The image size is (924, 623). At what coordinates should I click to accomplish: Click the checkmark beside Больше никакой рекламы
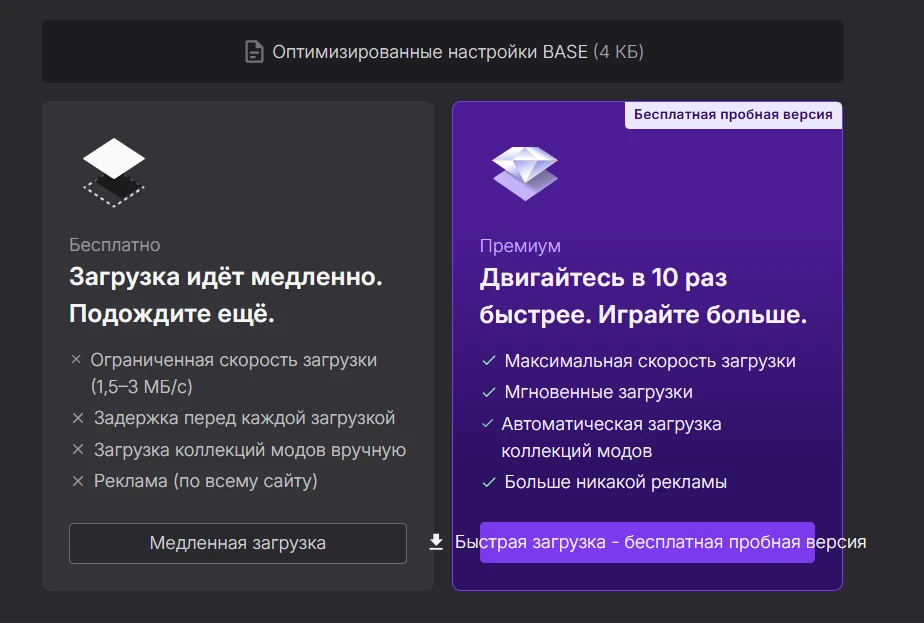pos(489,483)
